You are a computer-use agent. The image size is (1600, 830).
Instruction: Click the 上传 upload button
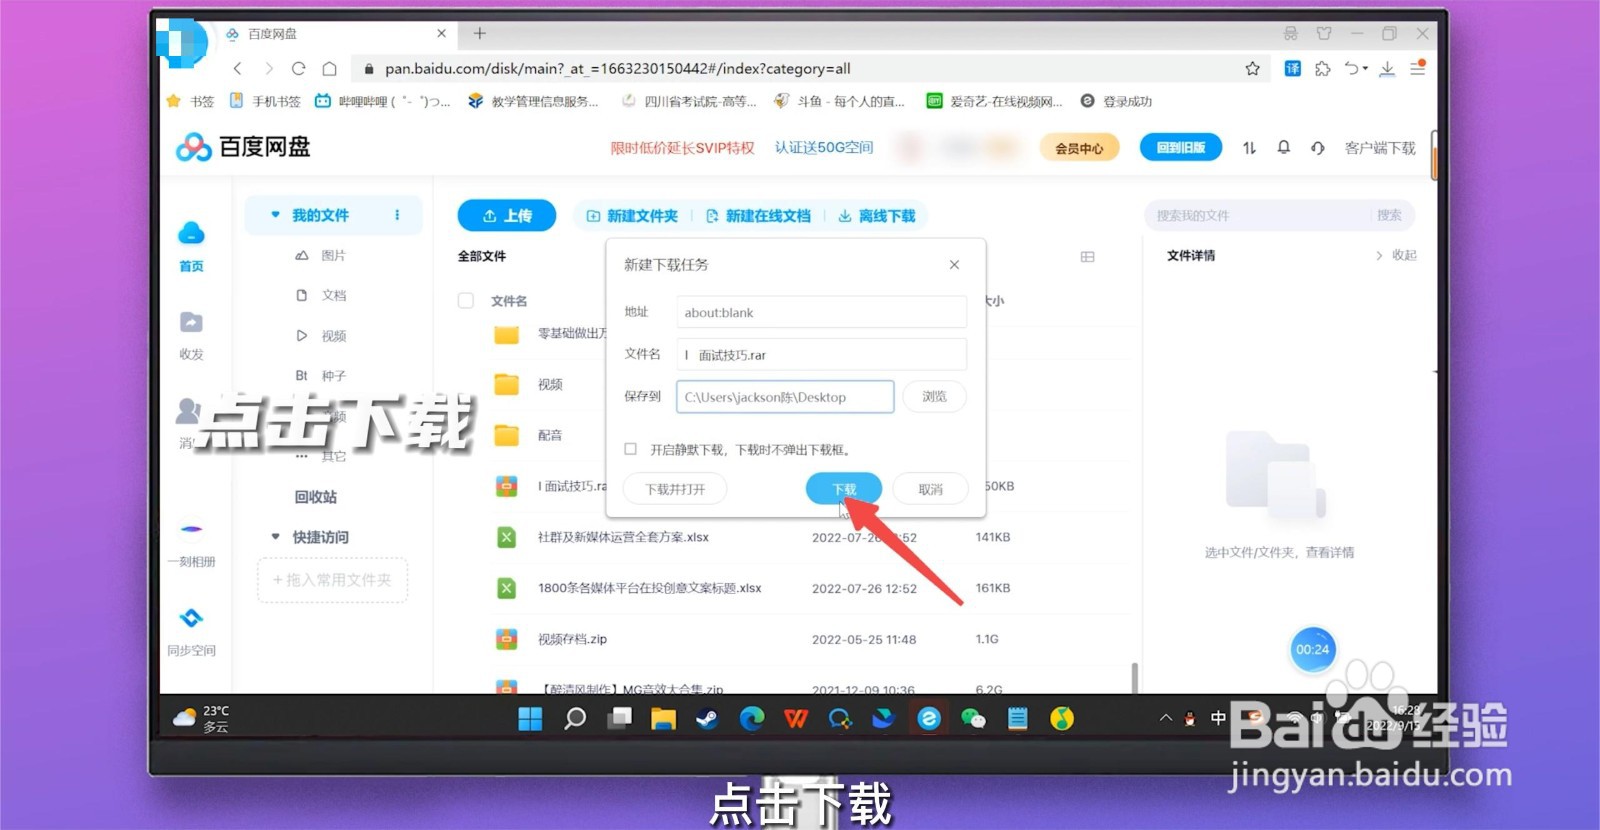coord(506,215)
